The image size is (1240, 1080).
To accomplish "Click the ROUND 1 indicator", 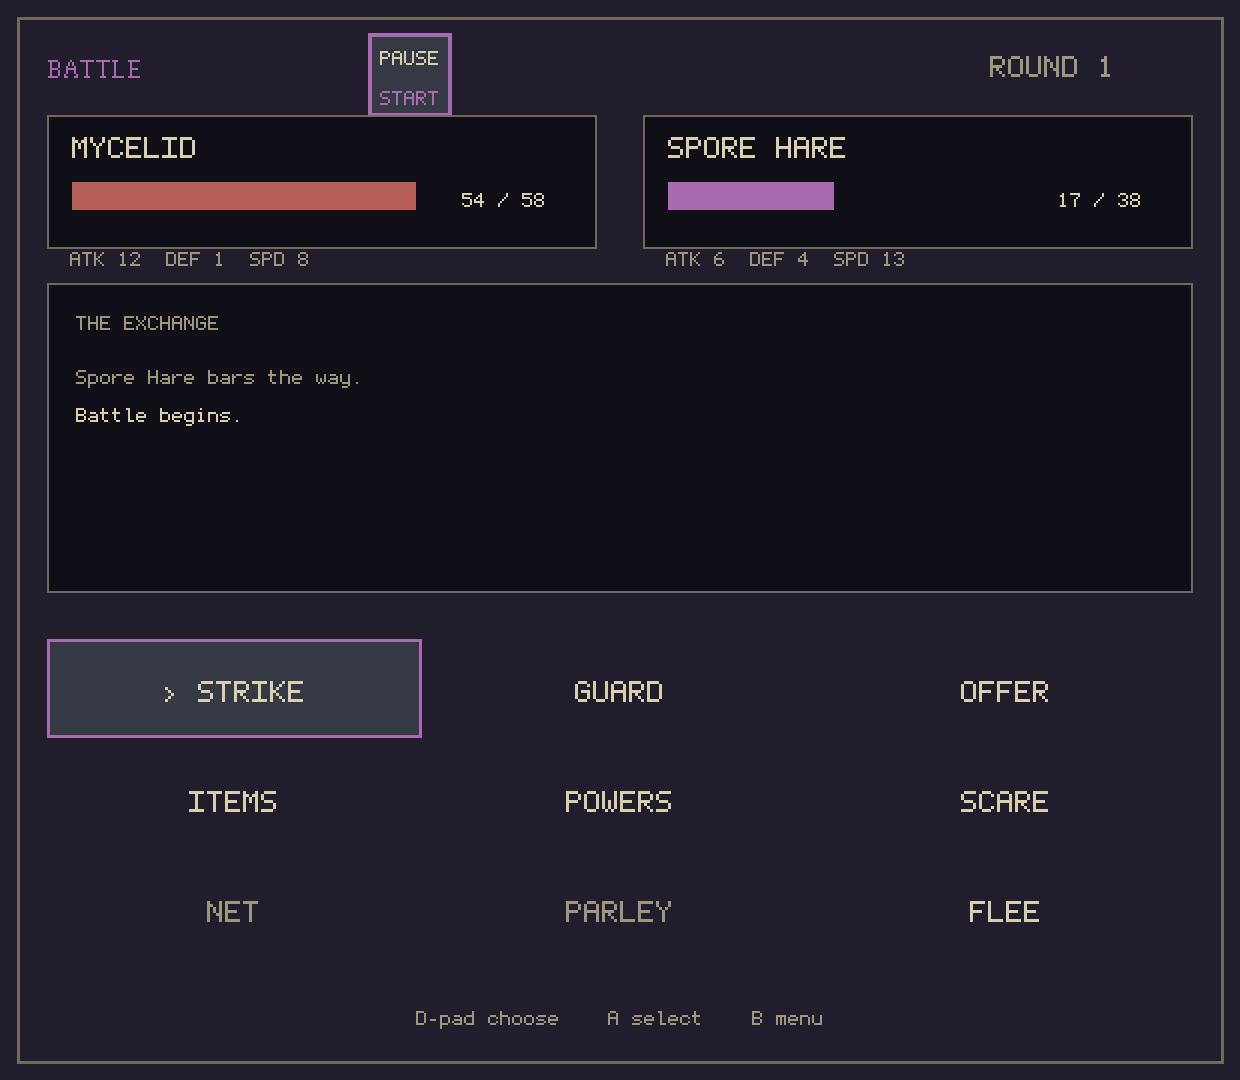I will click(x=1050, y=67).
